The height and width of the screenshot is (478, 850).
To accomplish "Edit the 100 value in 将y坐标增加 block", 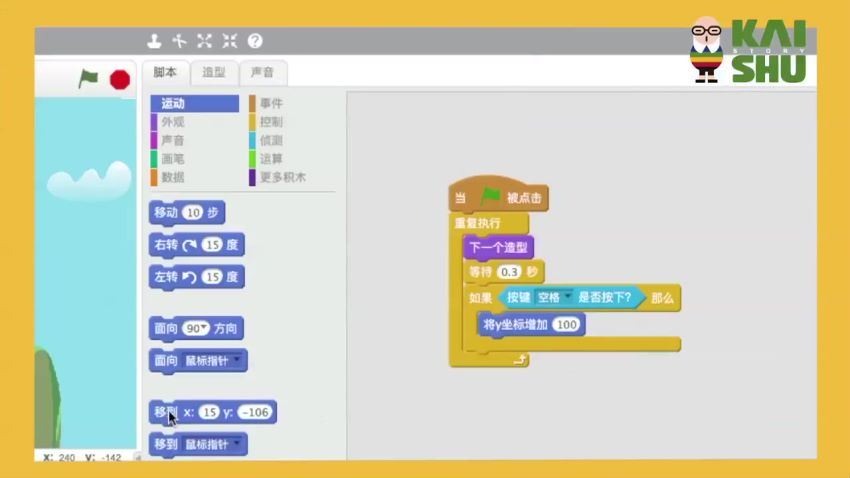I will point(567,325).
